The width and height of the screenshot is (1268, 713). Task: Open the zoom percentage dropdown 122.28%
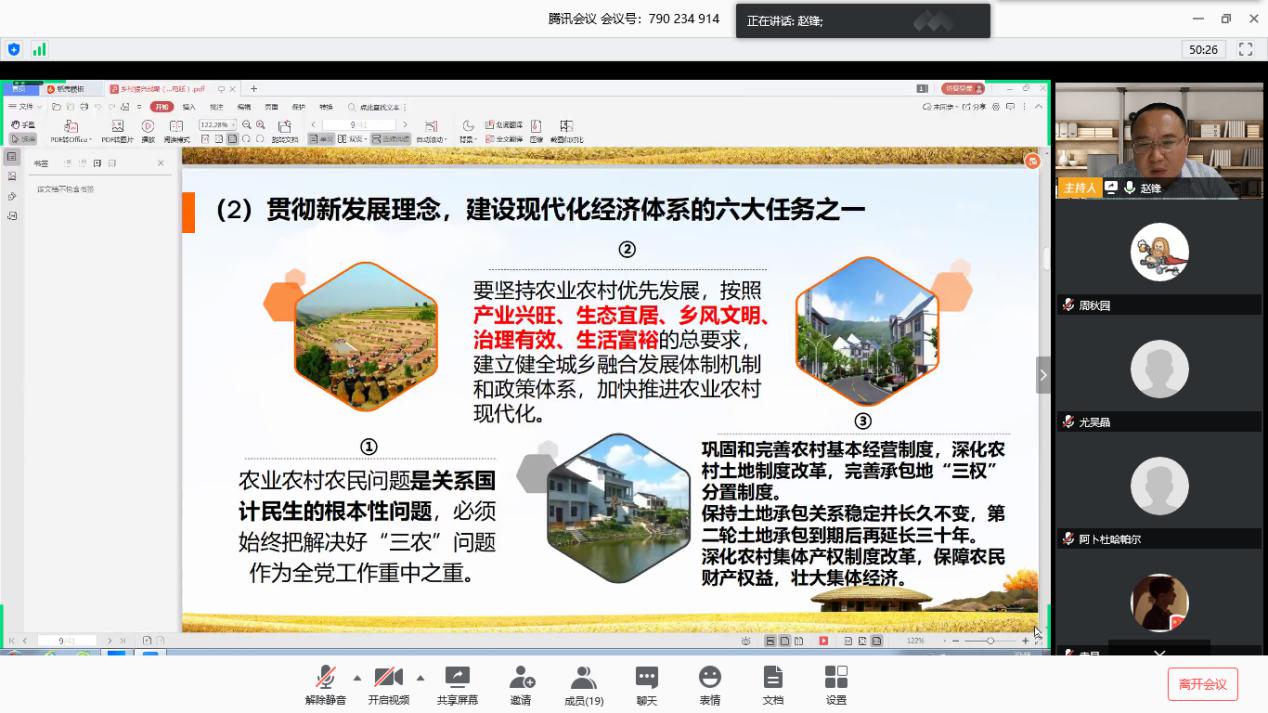coord(217,125)
